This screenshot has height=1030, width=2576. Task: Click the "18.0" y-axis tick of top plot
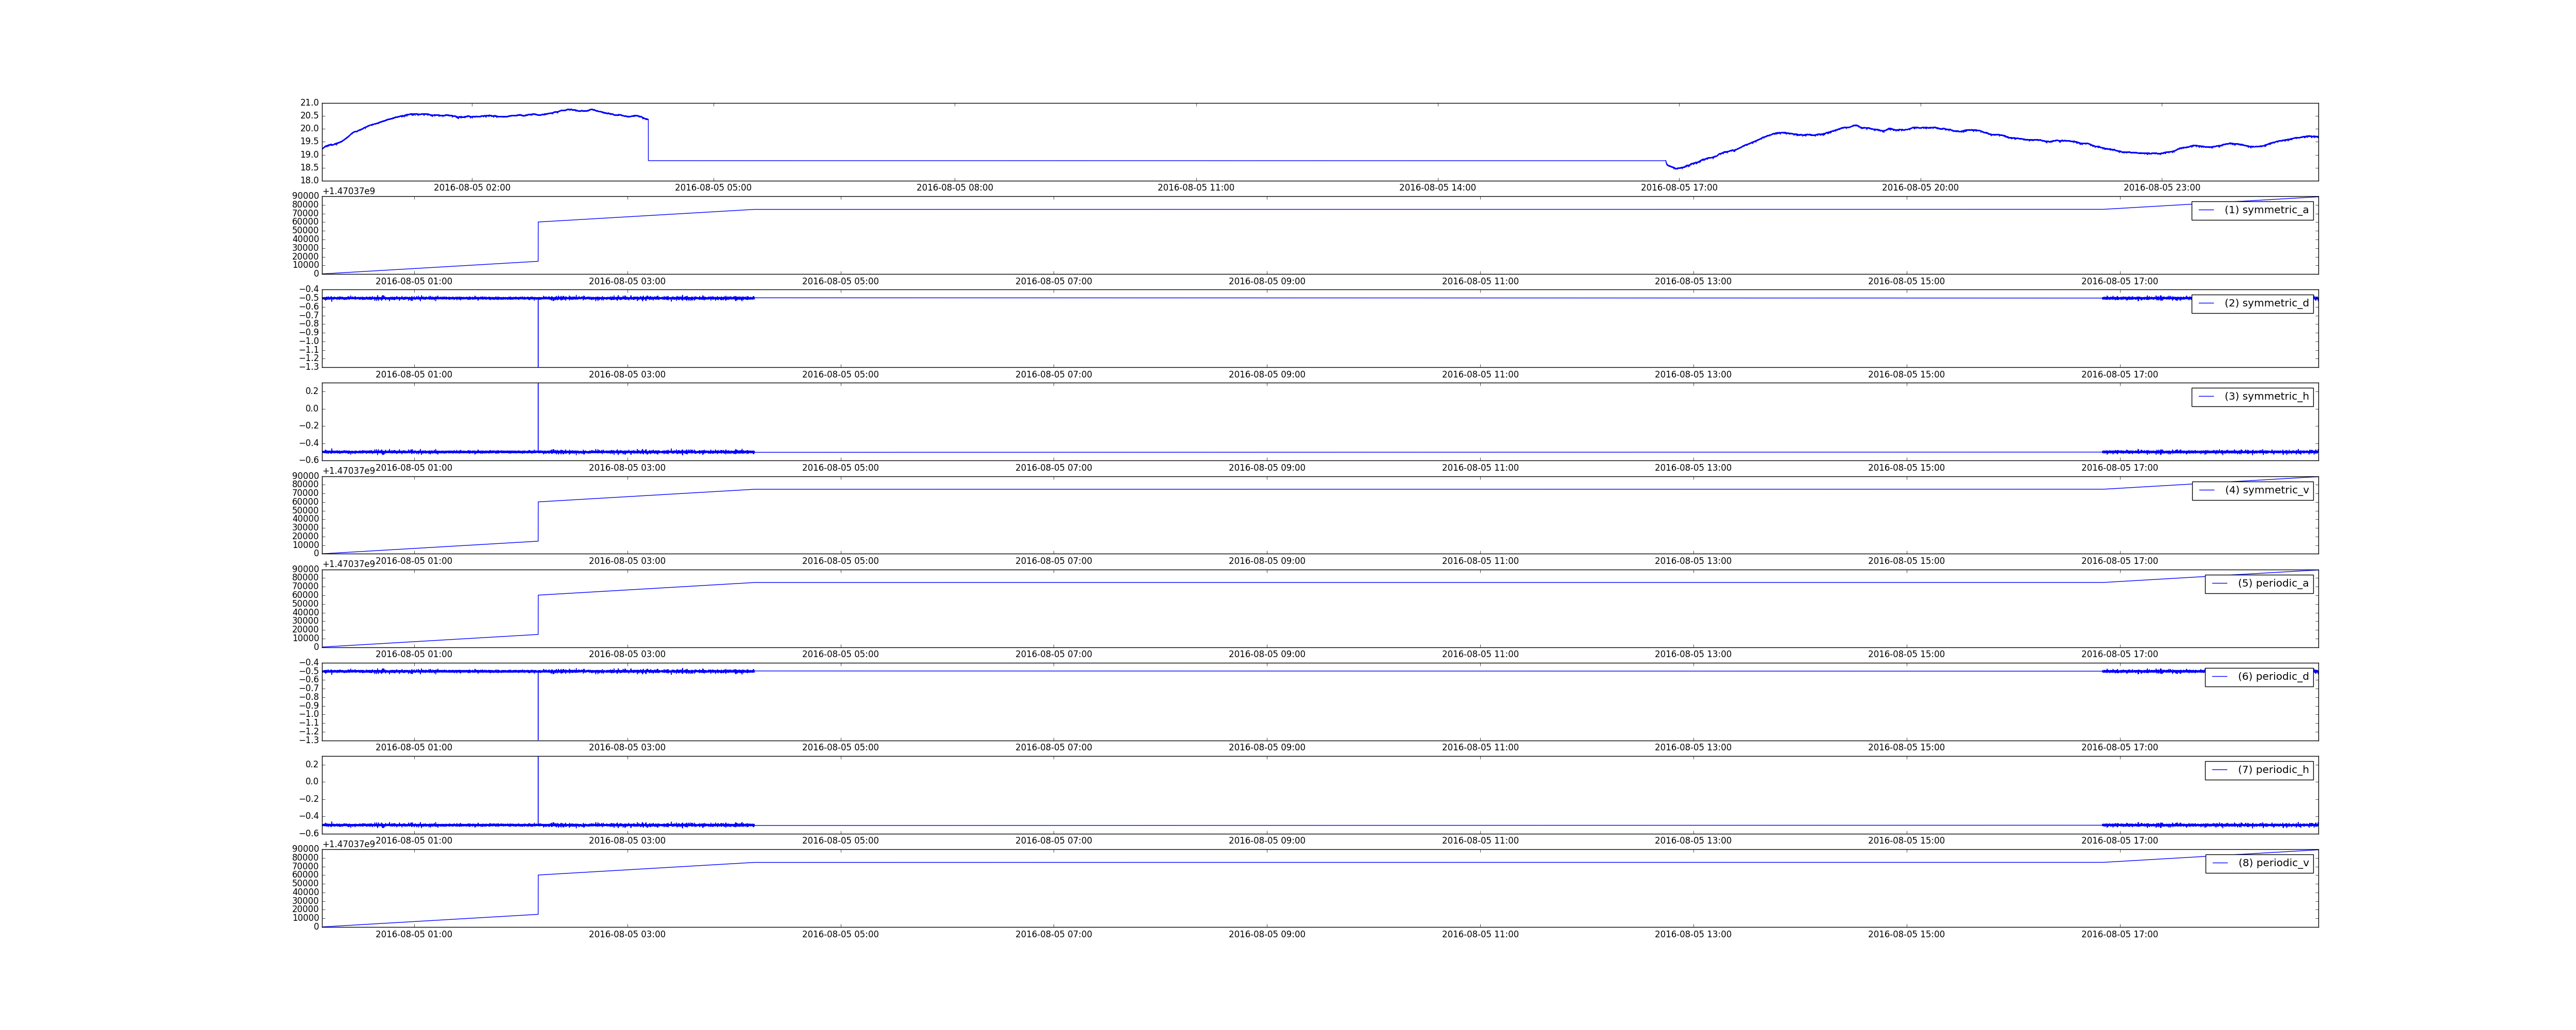click(x=309, y=180)
